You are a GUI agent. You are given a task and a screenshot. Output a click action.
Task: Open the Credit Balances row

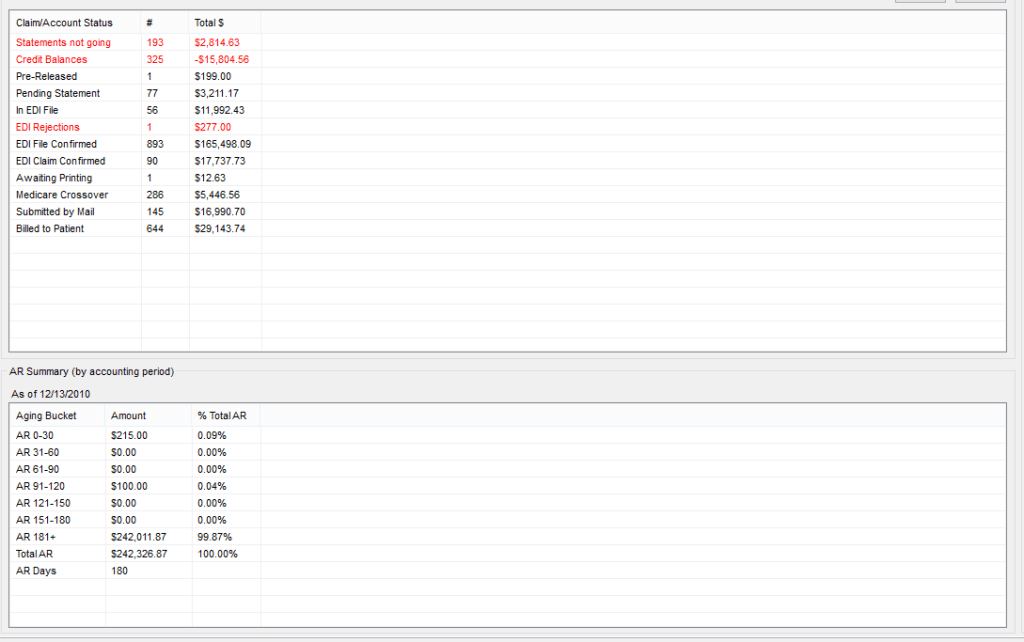52,60
